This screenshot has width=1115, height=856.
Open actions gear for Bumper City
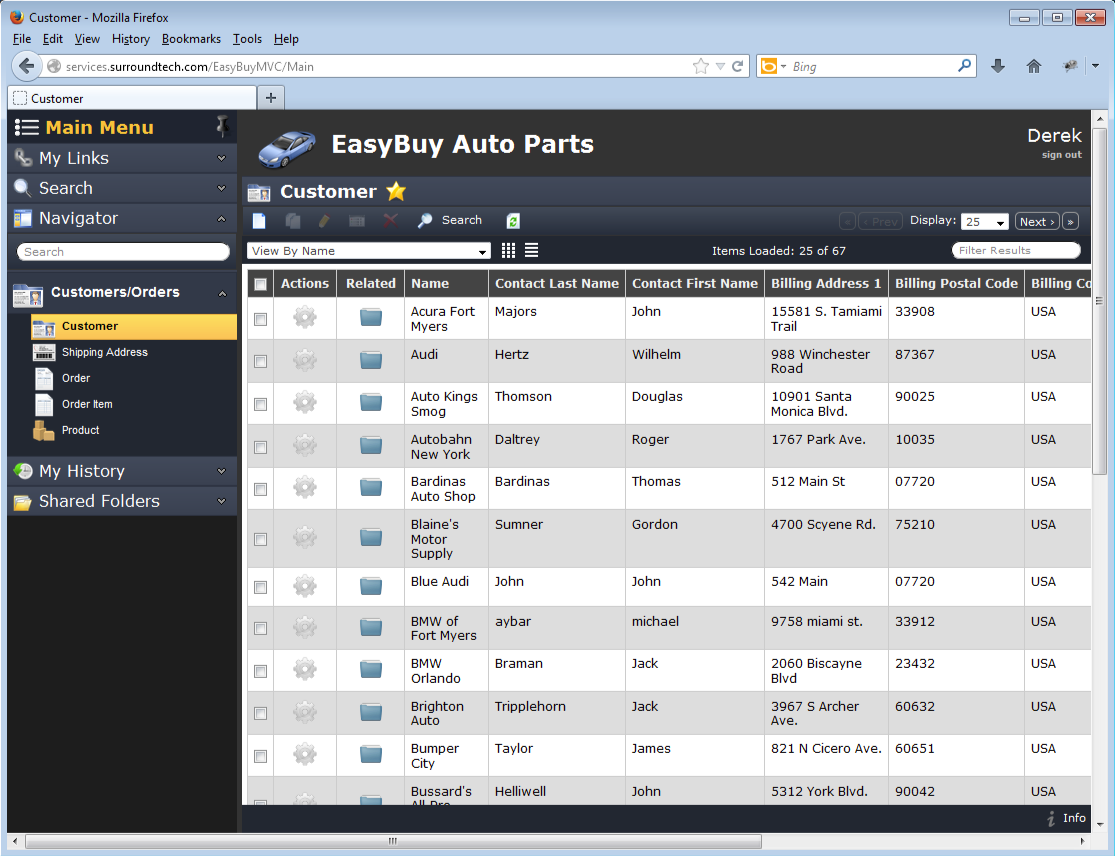point(304,754)
